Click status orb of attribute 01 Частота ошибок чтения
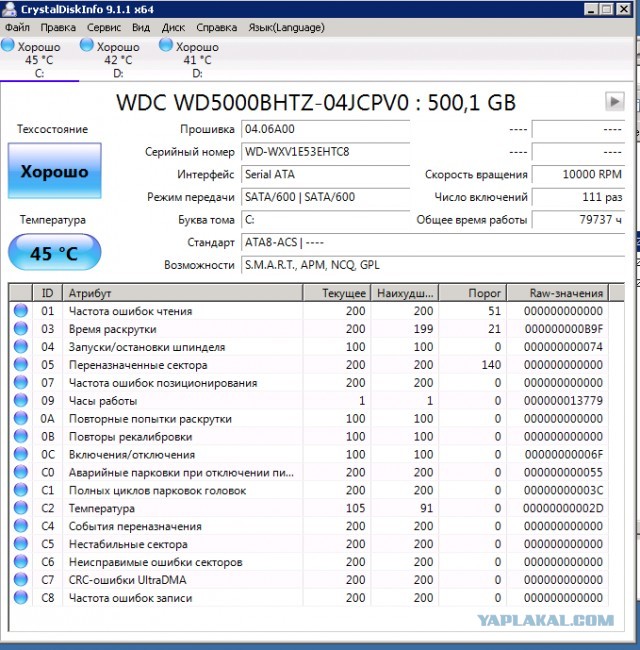The height and width of the screenshot is (650, 640). coord(21,310)
